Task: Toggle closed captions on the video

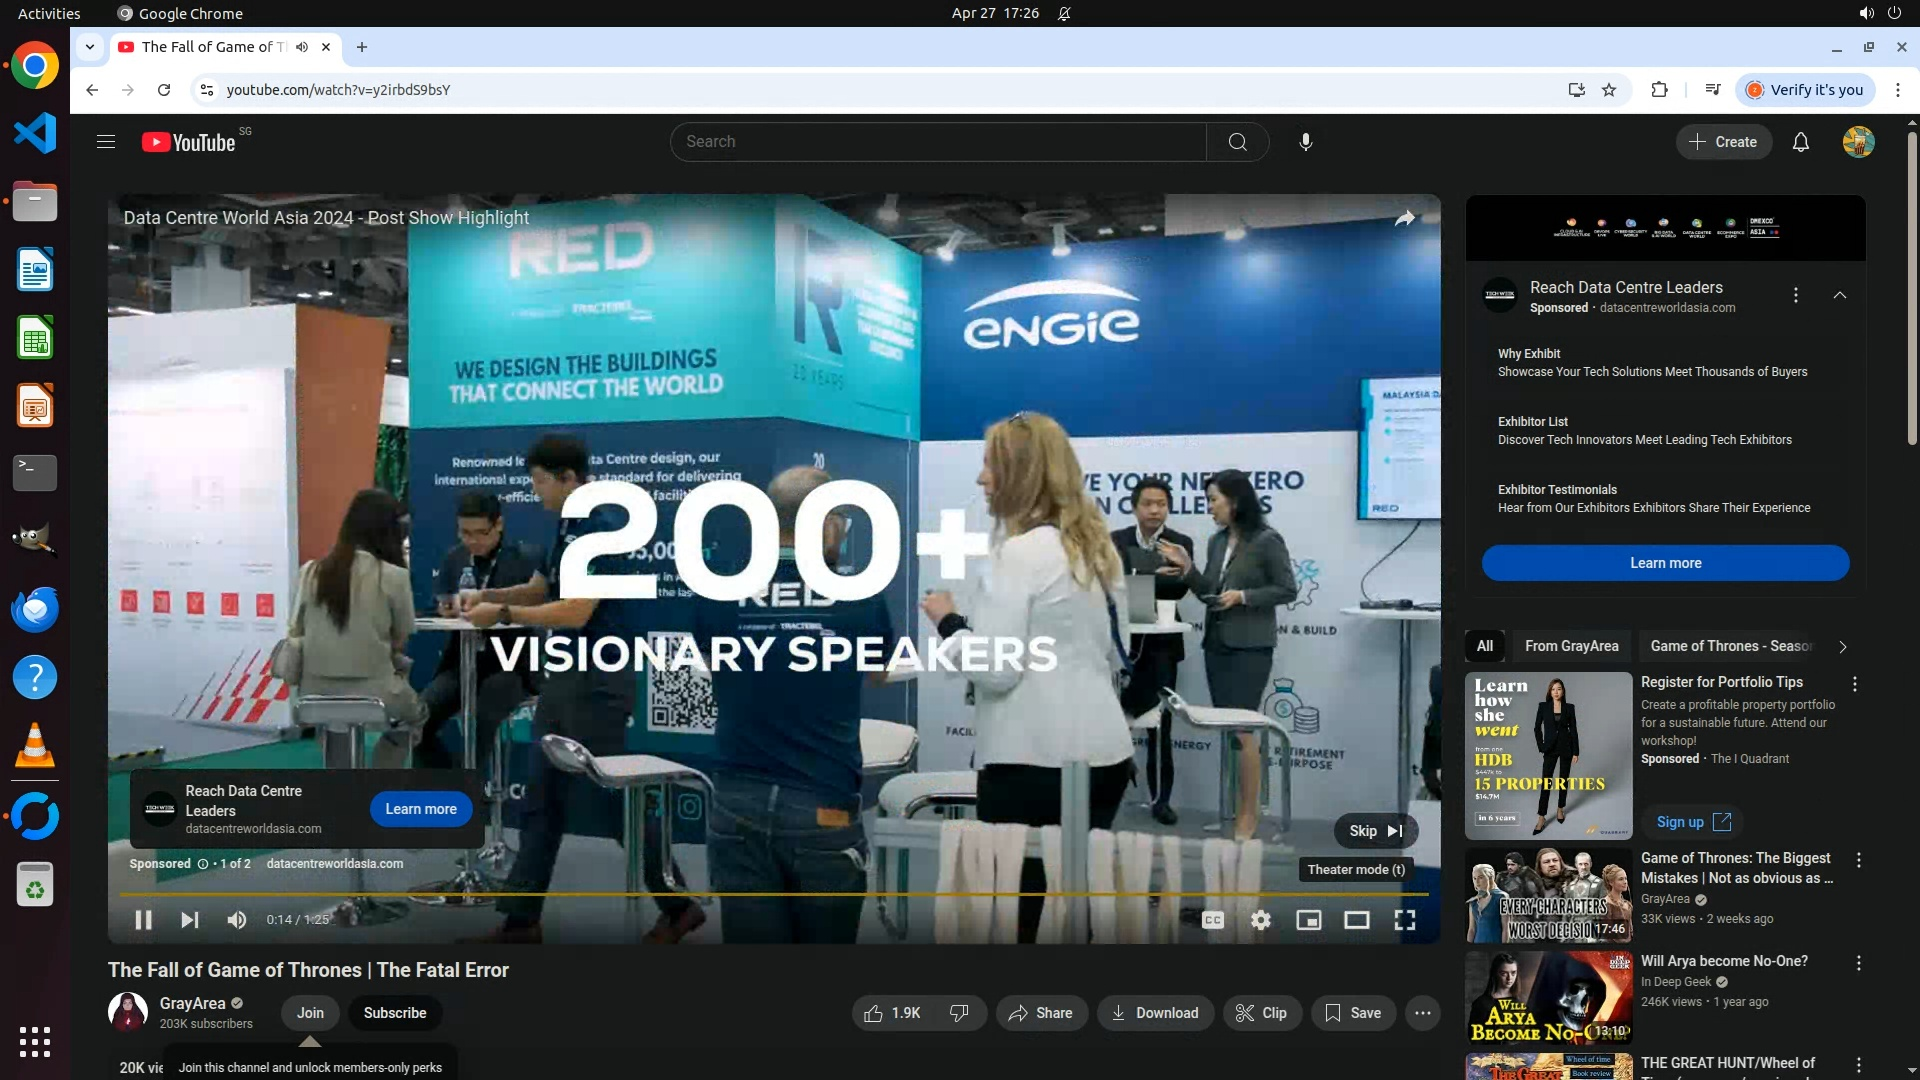Action: coord(1212,920)
